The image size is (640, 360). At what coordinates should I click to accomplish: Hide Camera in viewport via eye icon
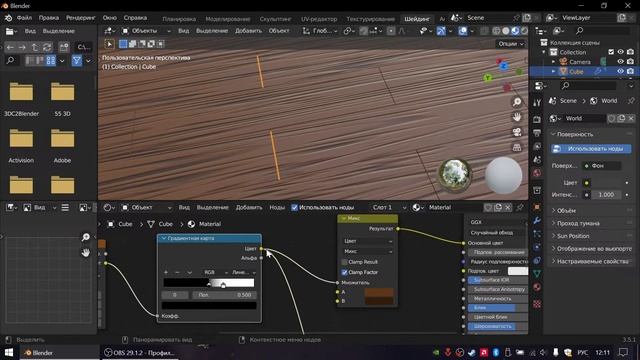tap(620, 62)
